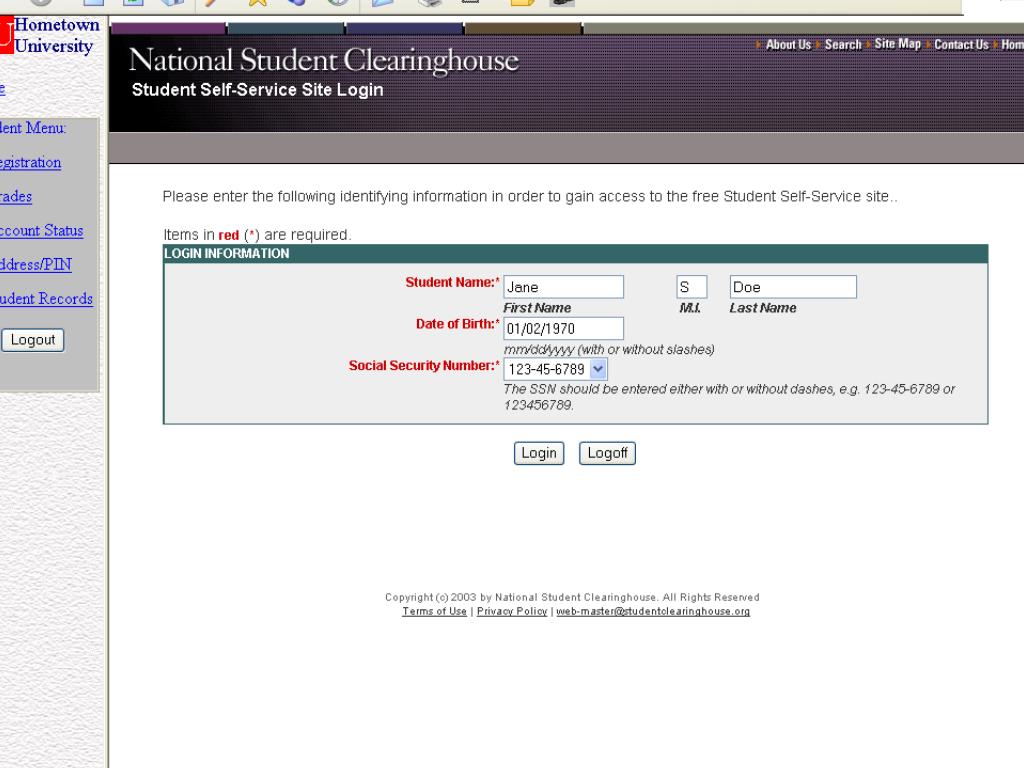Open the Contact Us menu item
This screenshot has height=768, width=1024.
pos(961,44)
